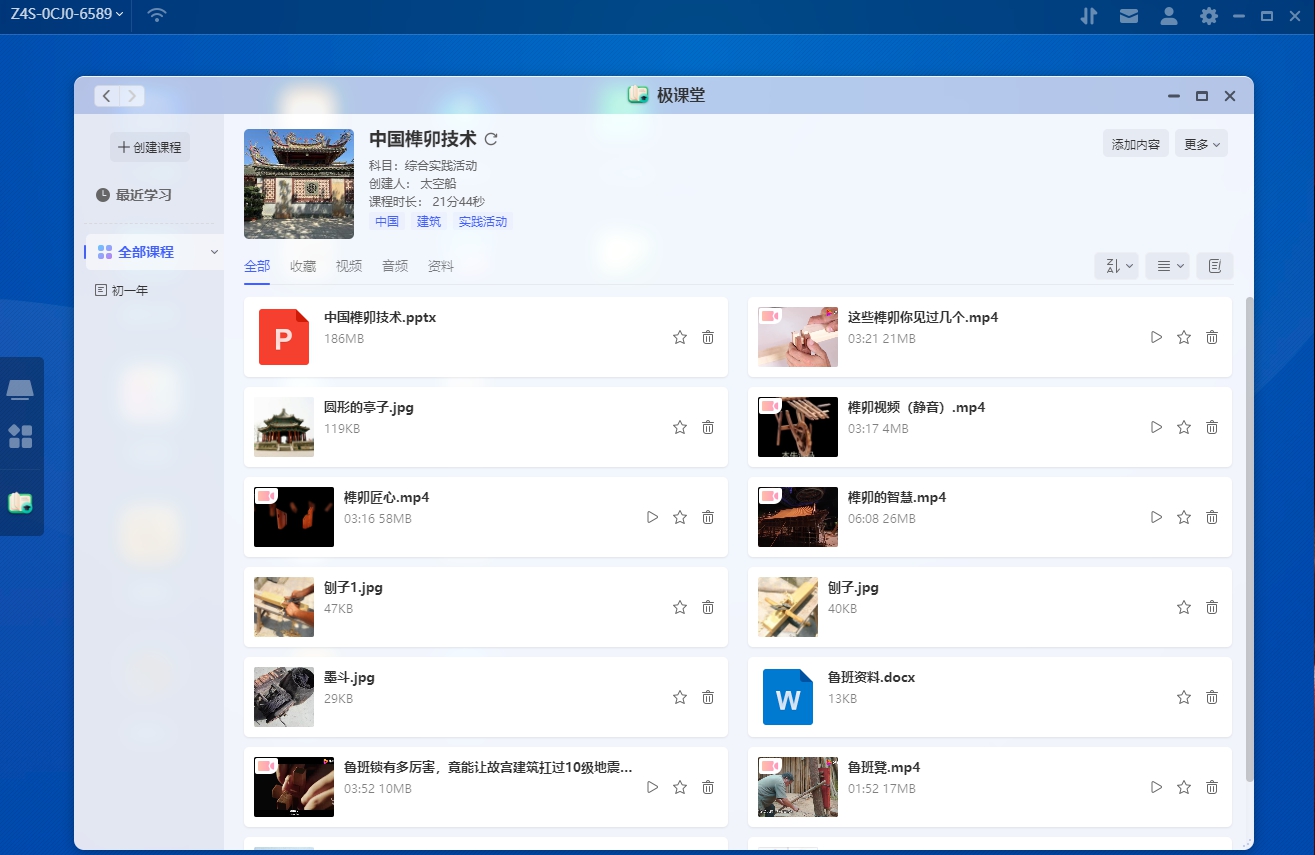Open the user account icon in the title bar
1315x855 pixels.
click(x=1169, y=16)
